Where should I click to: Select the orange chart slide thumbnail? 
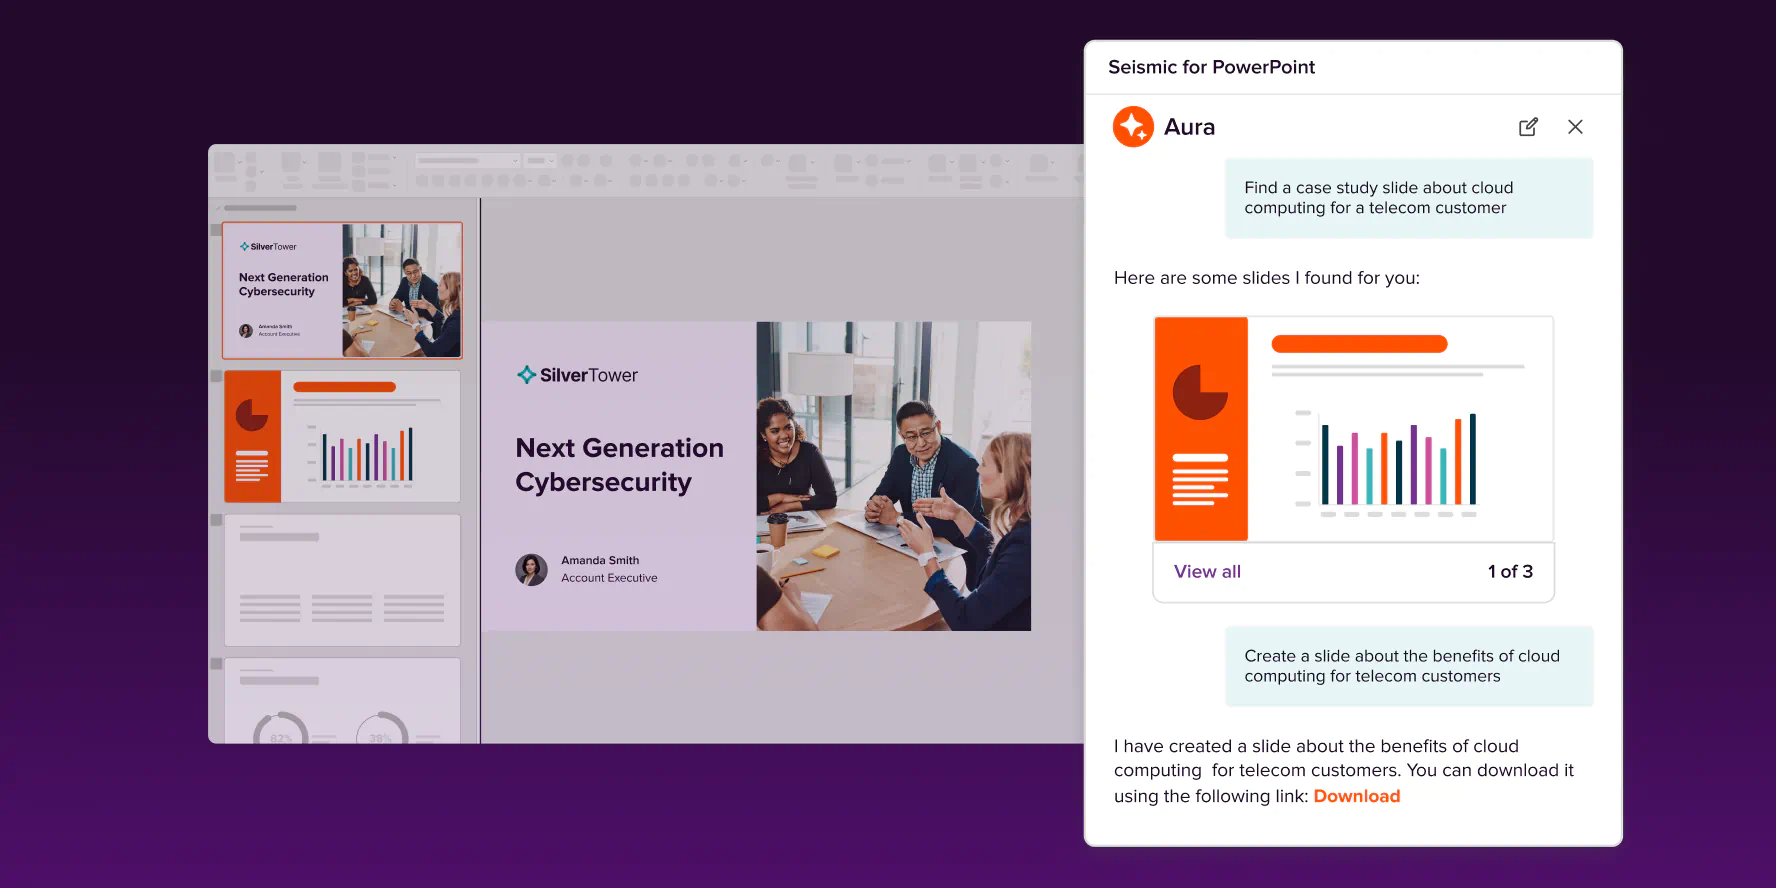(x=342, y=436)
